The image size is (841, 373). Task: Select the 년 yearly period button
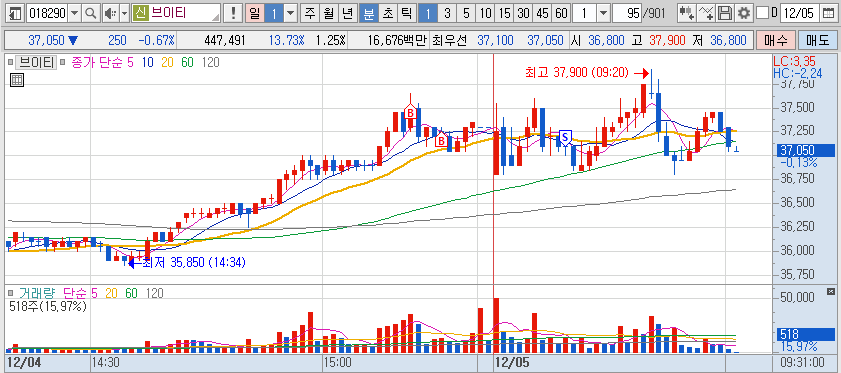[x=348, y=13]
